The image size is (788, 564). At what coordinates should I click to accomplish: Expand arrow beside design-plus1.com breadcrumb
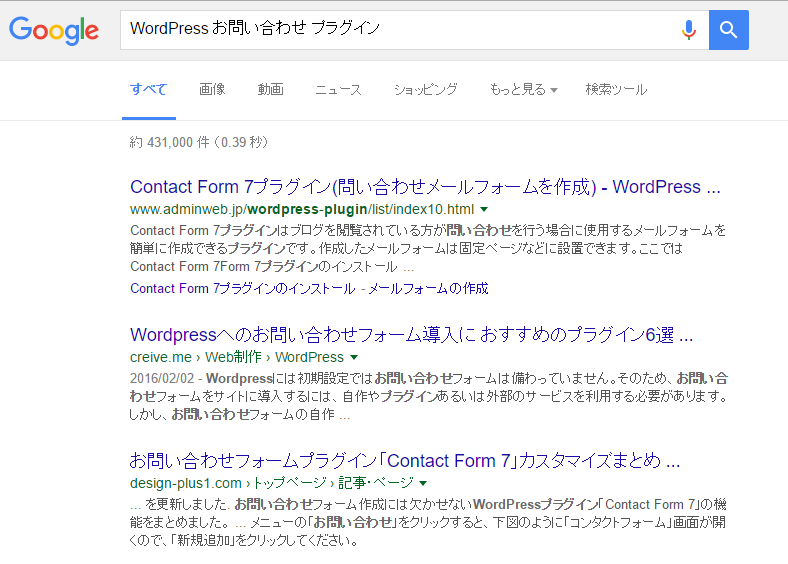click(x=424, y=484)
